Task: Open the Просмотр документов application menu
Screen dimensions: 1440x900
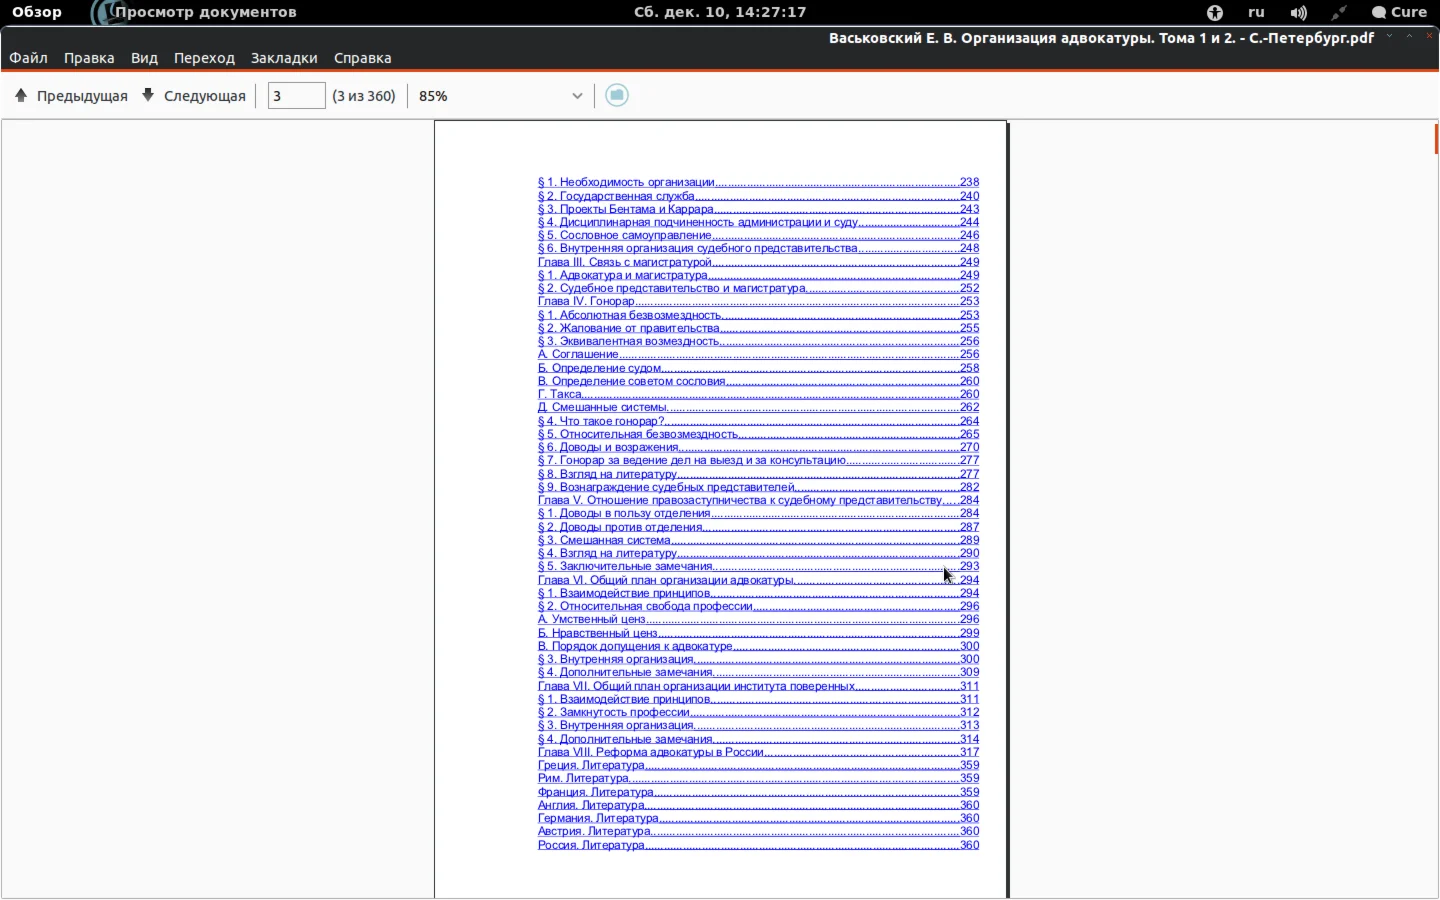Action: 205,12
